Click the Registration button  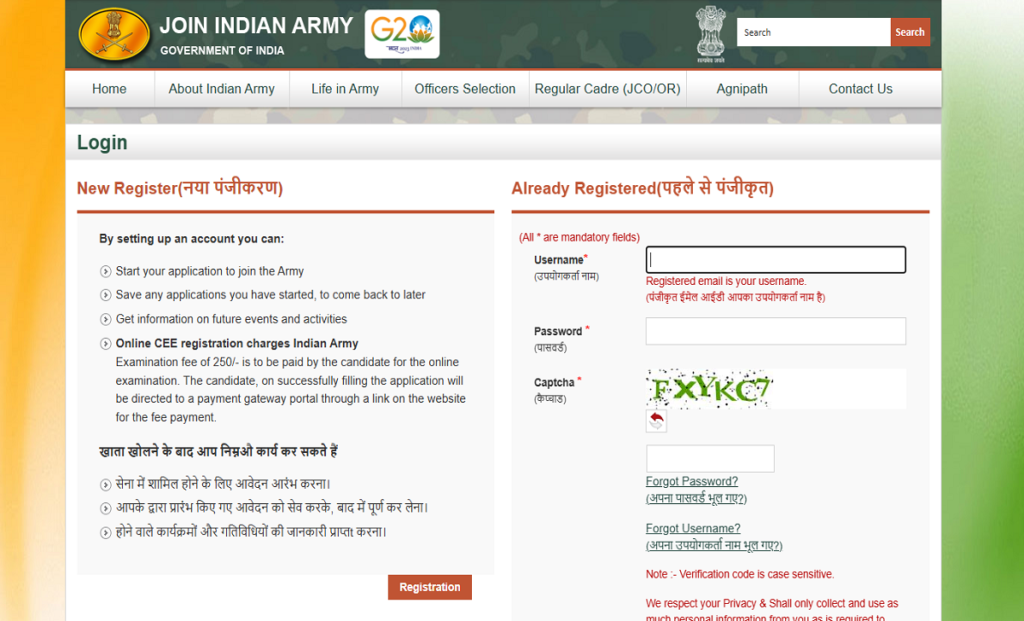[x=430, y=587]
